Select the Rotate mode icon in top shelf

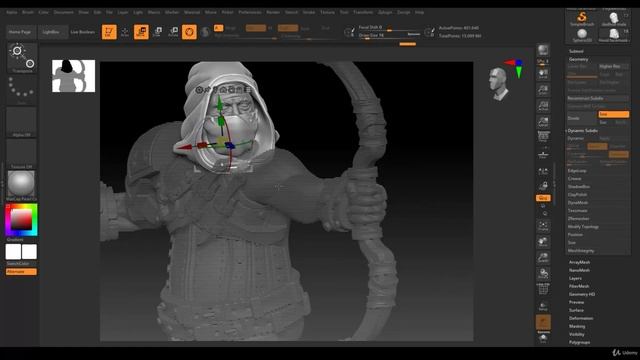point(173,32)
